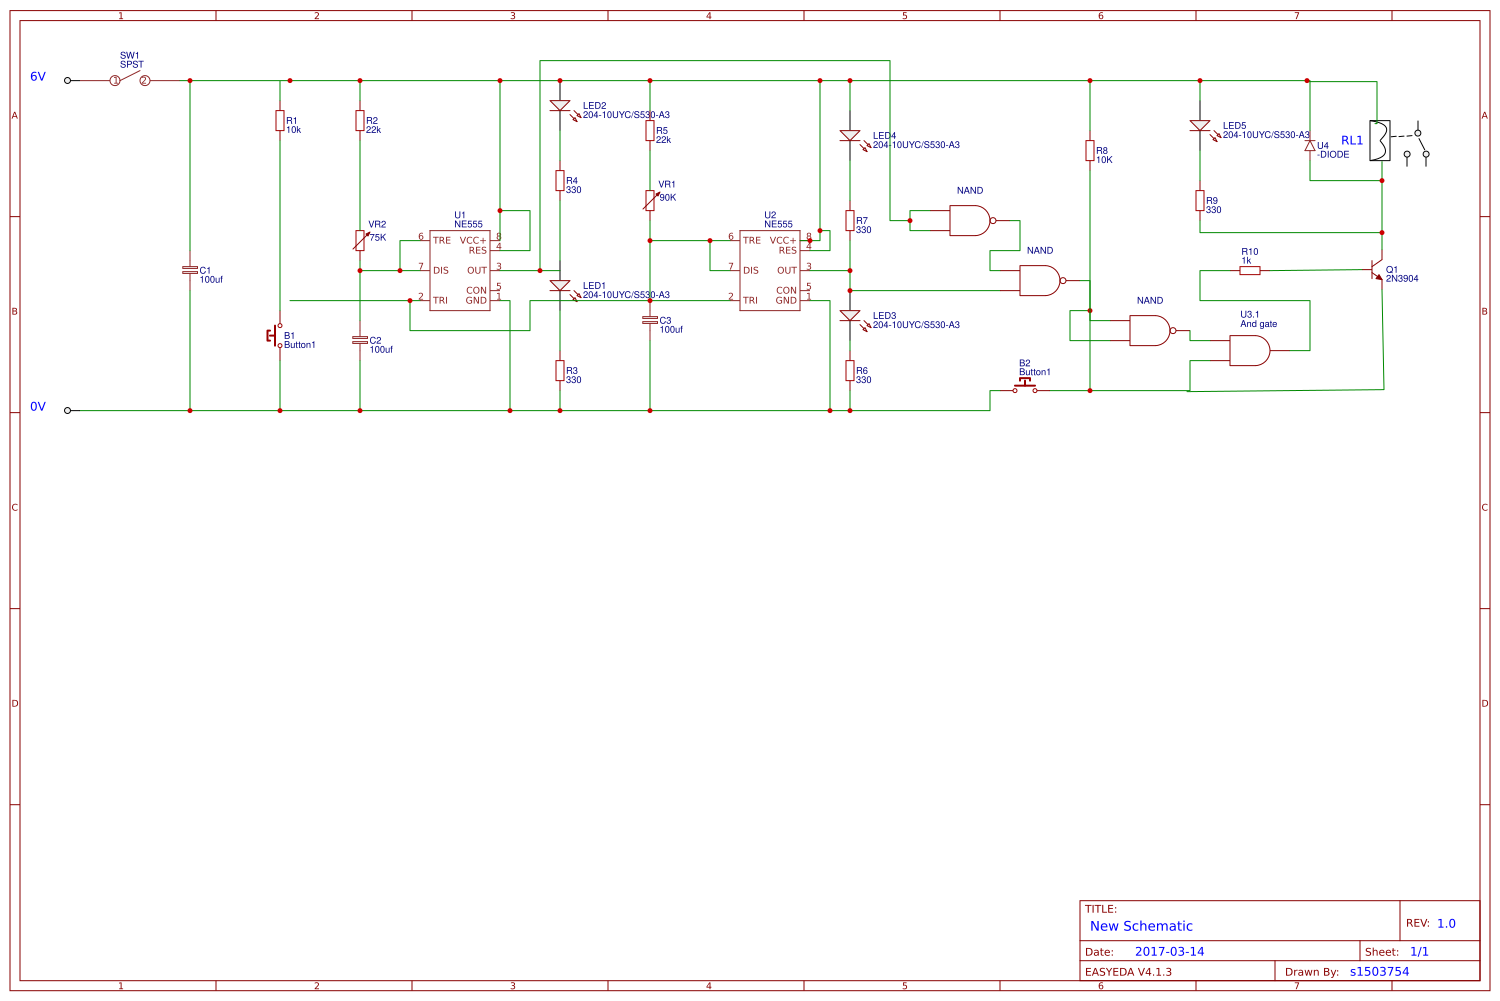The height and width of the screenshot is (1001, 1500).
Task: Select the U1 NE555 timer symbol
Action: (460, 270)
